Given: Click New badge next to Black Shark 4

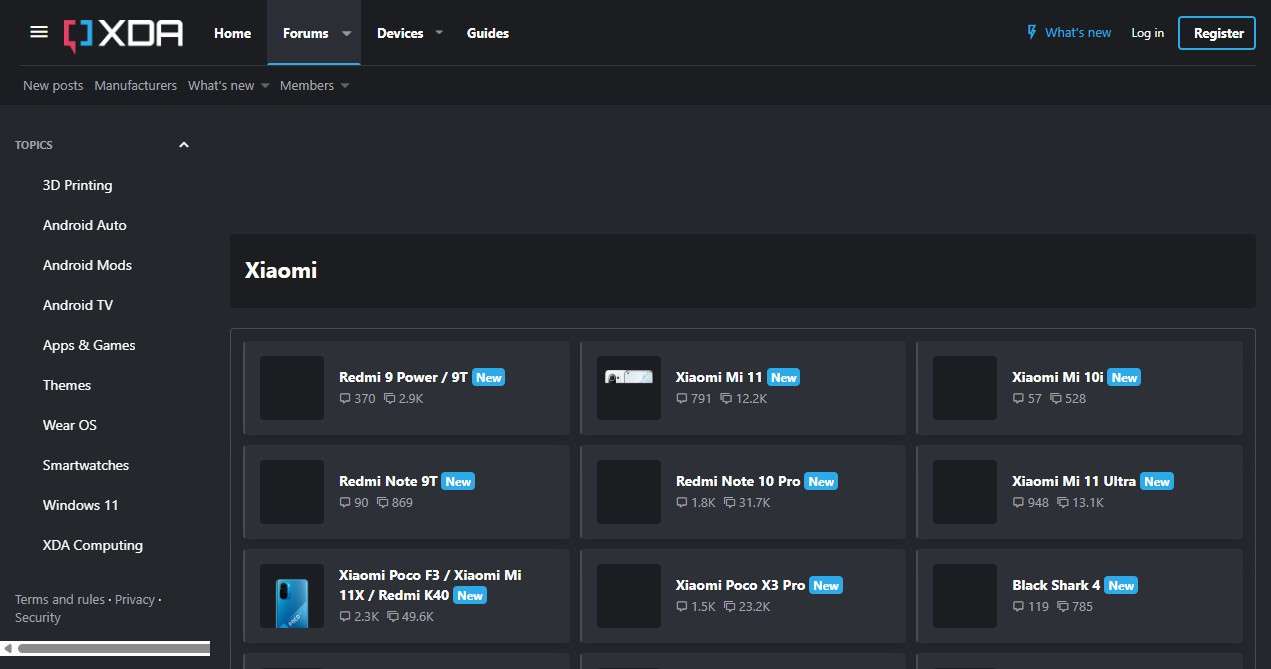Looking at the screenshot, I should coord(1121,585).
